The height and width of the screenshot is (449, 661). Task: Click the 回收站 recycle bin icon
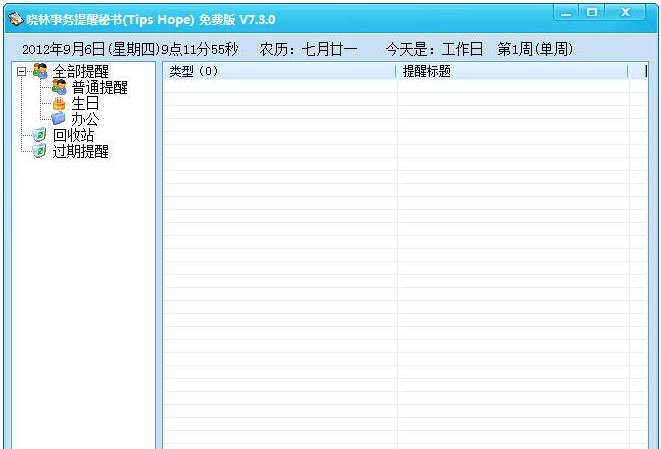tap(39, 135)
